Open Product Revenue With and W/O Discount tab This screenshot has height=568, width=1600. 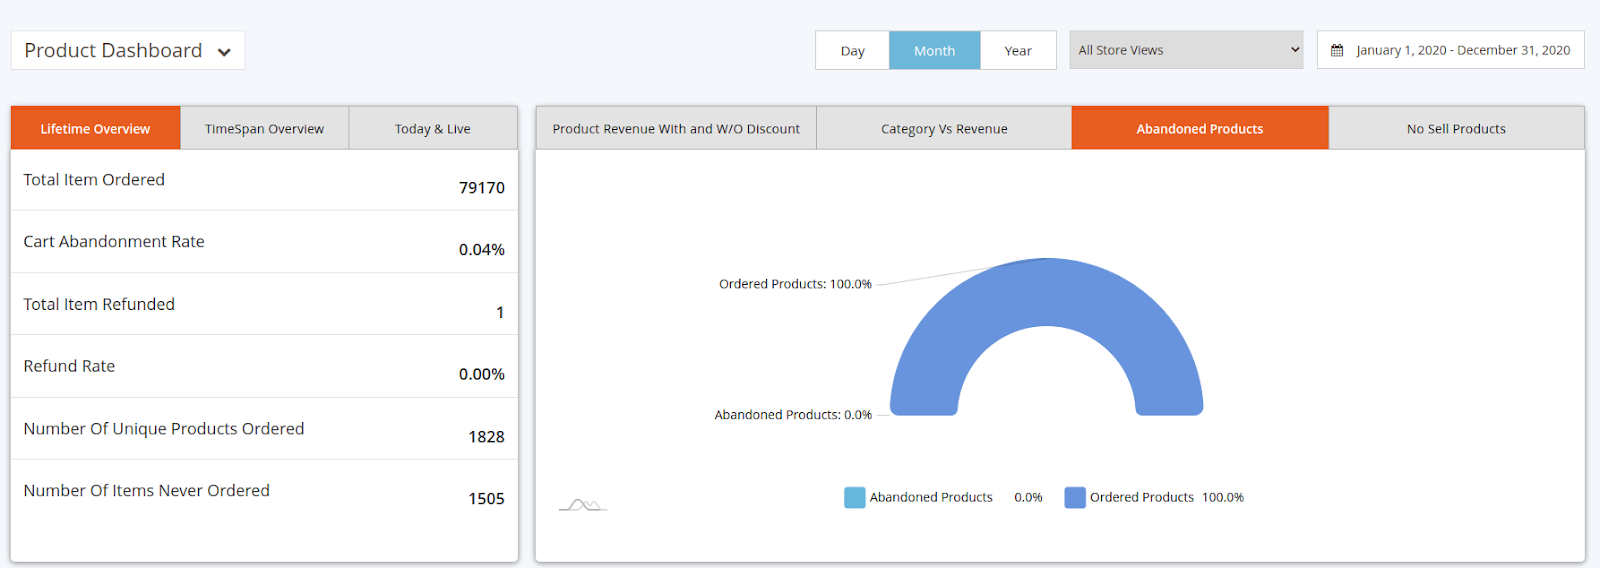(676, 129)
